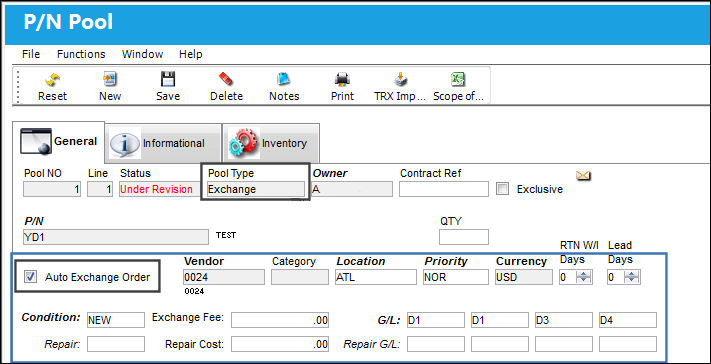Open the Help menu
The image size is (711, 364).
tap(190, 54)
